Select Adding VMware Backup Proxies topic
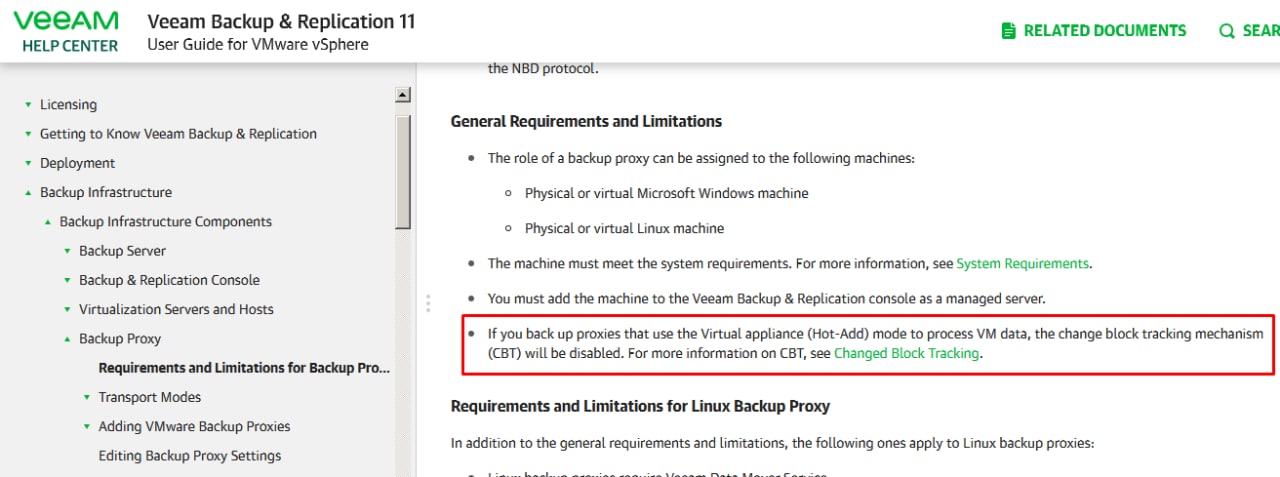 [x=194, y=426]
